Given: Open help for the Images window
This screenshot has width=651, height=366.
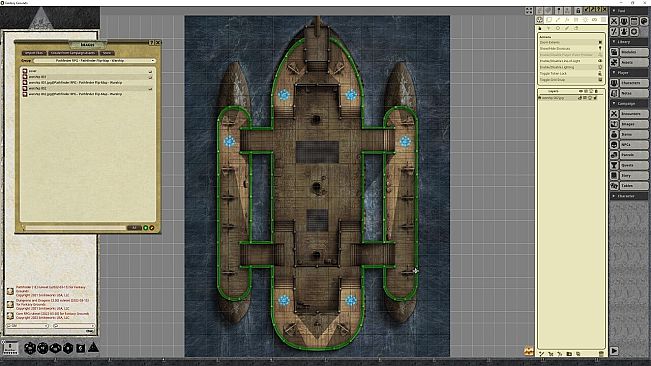Looking at the screenshot, I should (x=152, y=42).
